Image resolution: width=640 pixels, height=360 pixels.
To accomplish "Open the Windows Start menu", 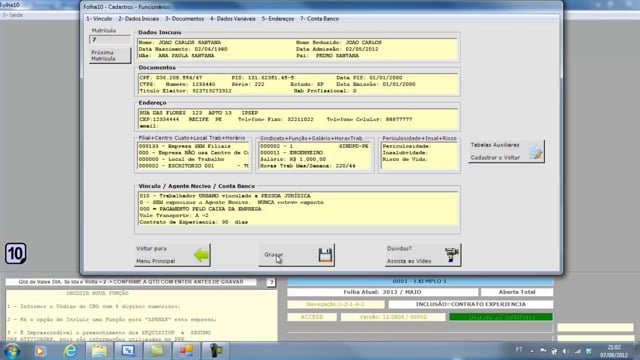I will coord(11,351).
